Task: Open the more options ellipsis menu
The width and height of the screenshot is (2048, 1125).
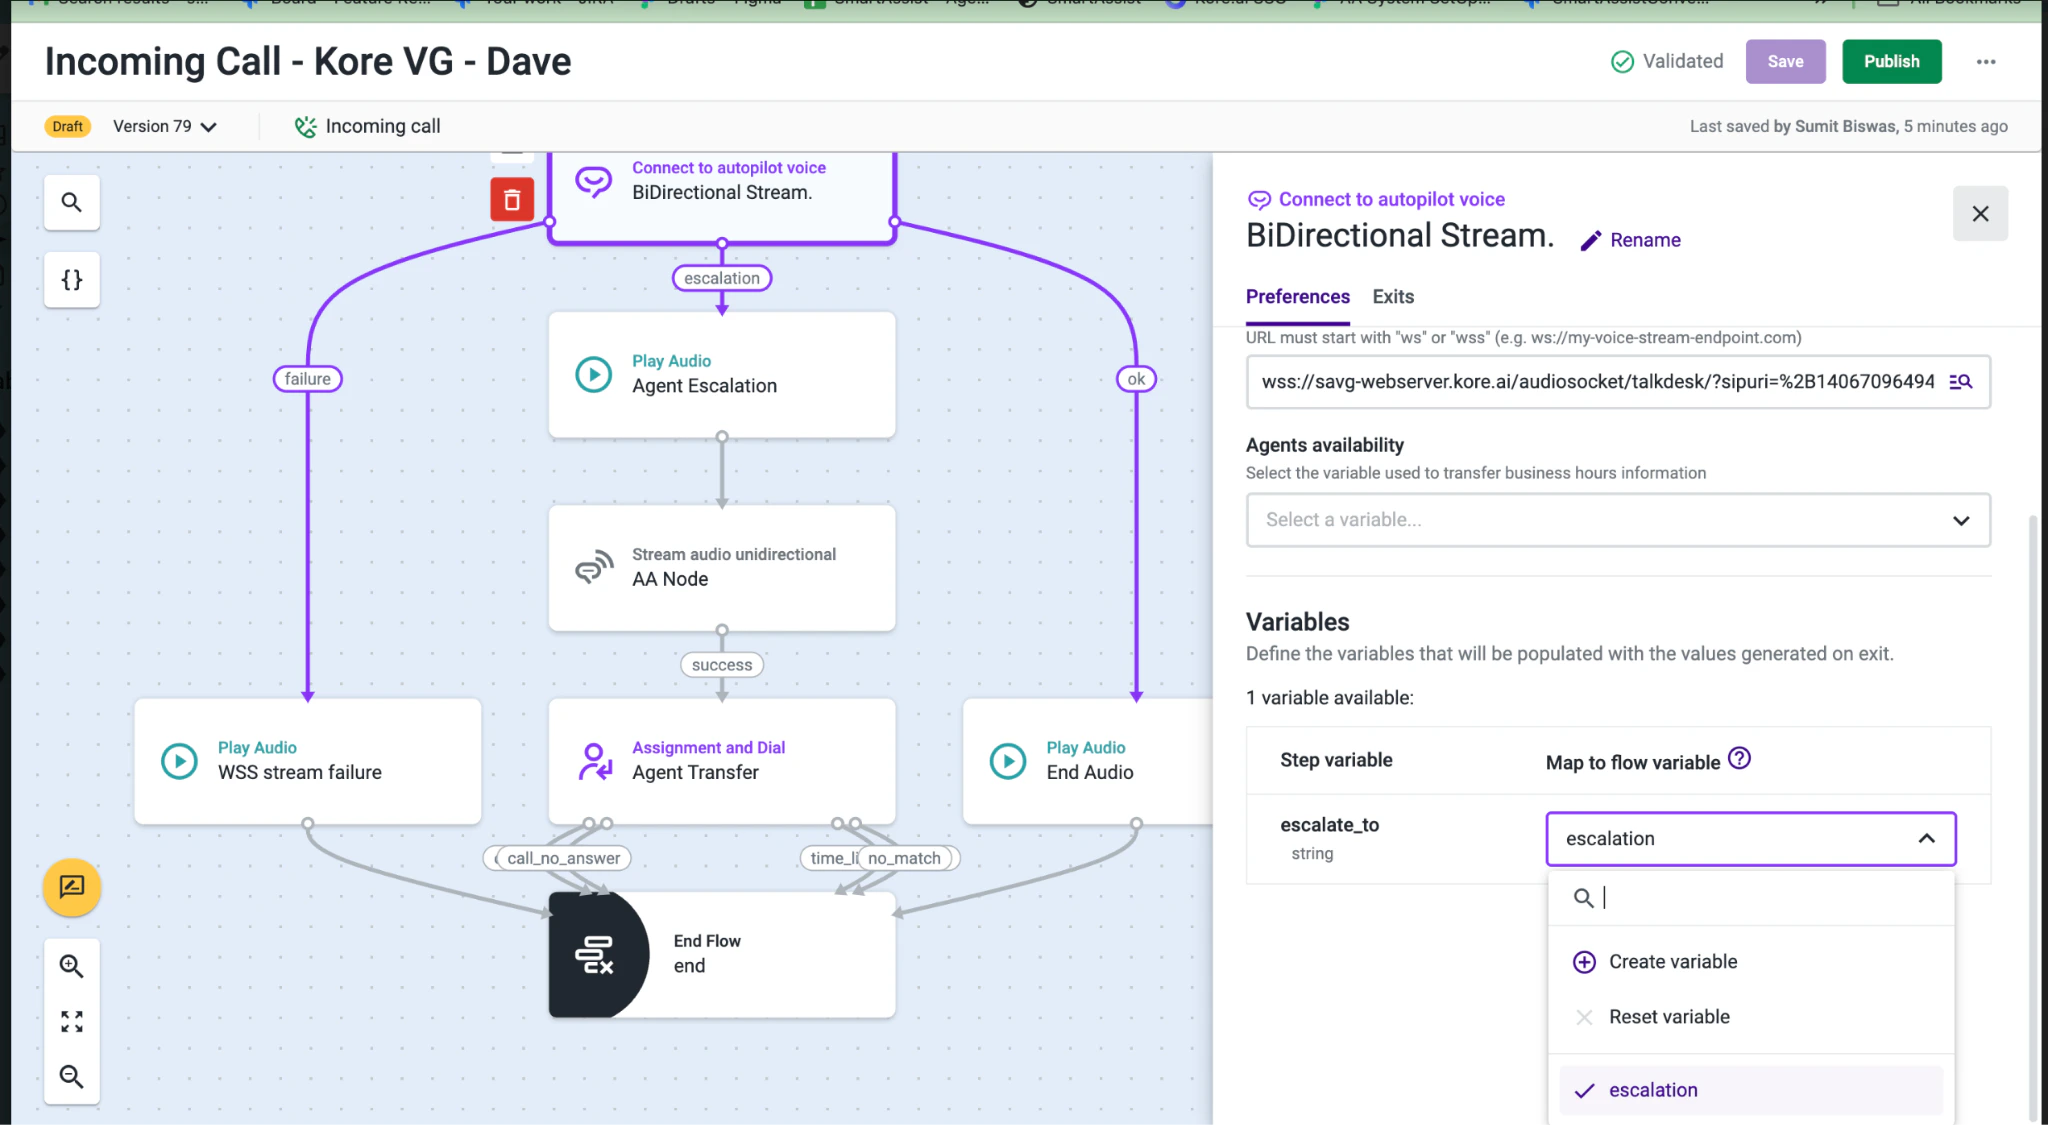Action: (1986, 61)
